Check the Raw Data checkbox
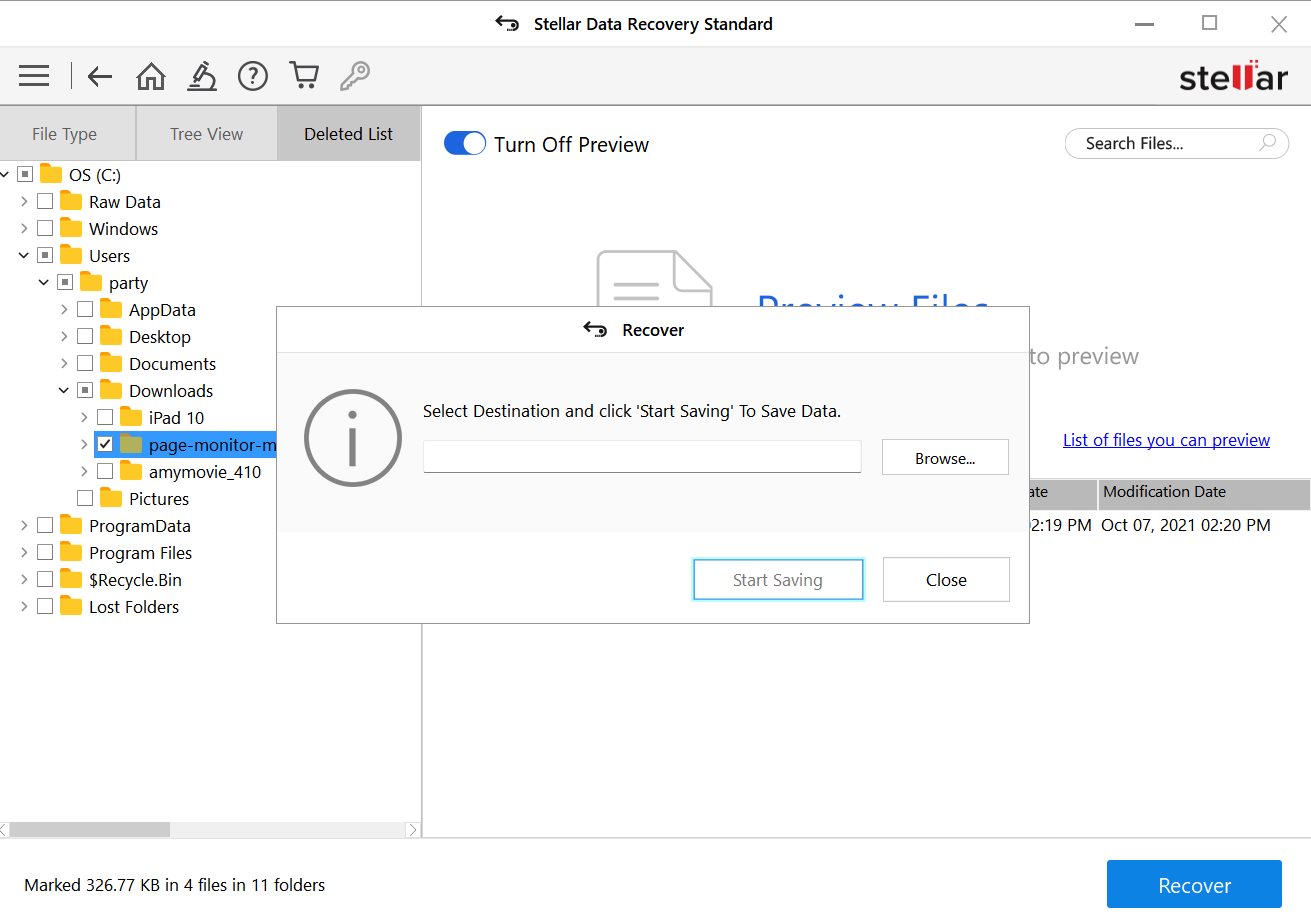 [x=45, y=201]
